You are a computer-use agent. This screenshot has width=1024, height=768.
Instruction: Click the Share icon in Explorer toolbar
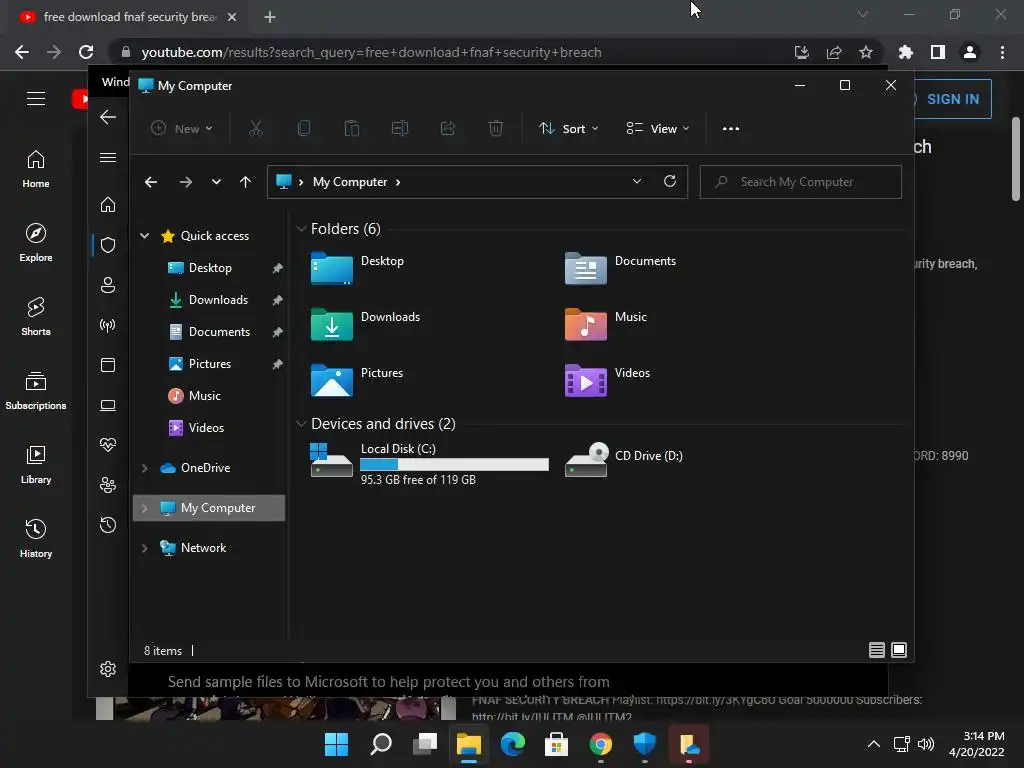pyautogui.click(x=448, y=129)
